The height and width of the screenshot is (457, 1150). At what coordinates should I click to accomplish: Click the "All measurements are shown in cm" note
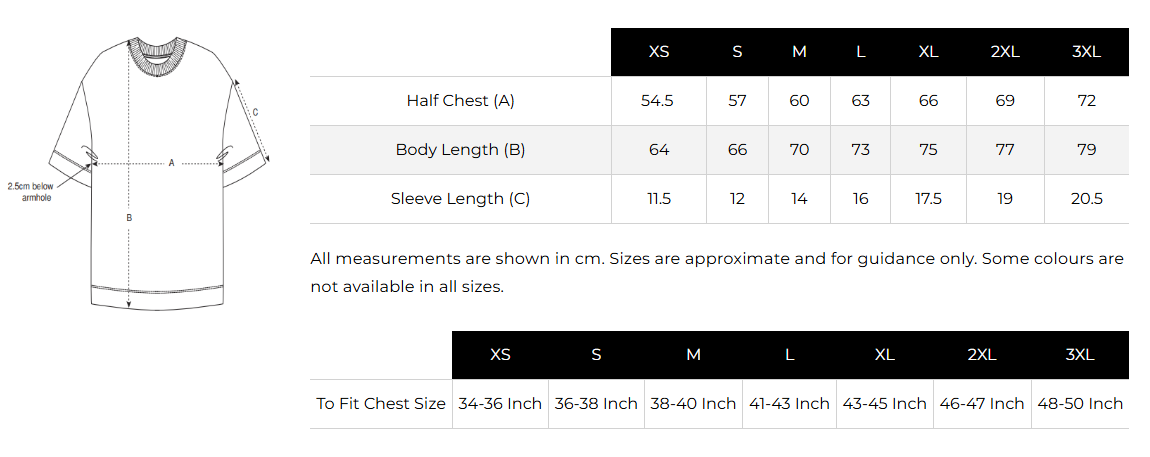point(717,272)
